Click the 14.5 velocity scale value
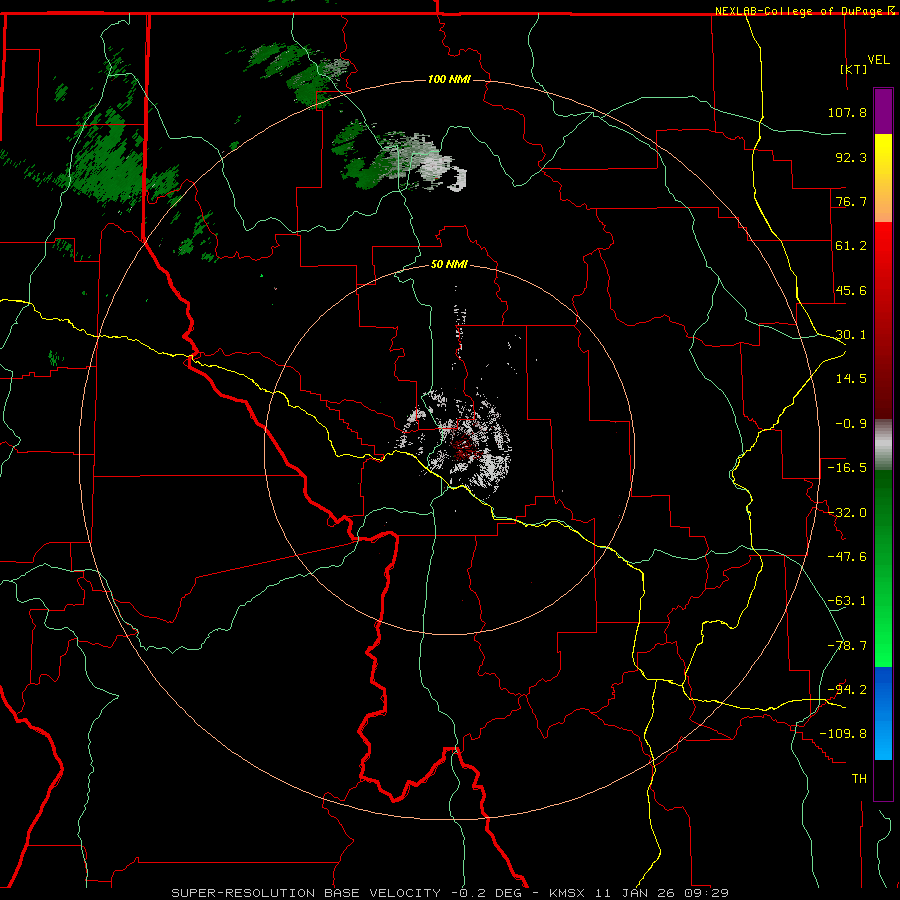Image resolution: width=900 pixels, height=900 pixels. point(851,379)
